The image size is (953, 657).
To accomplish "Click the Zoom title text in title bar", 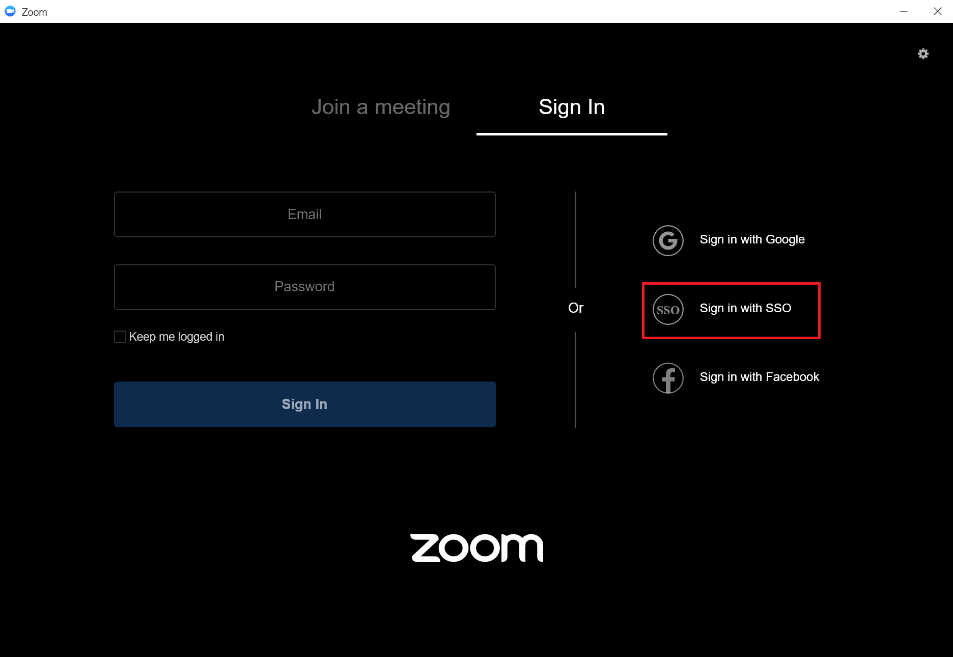I will click(34, 12).
